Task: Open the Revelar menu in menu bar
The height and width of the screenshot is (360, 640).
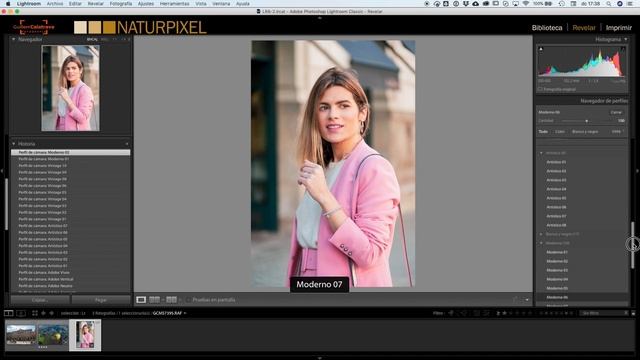Action: (96, 4)
